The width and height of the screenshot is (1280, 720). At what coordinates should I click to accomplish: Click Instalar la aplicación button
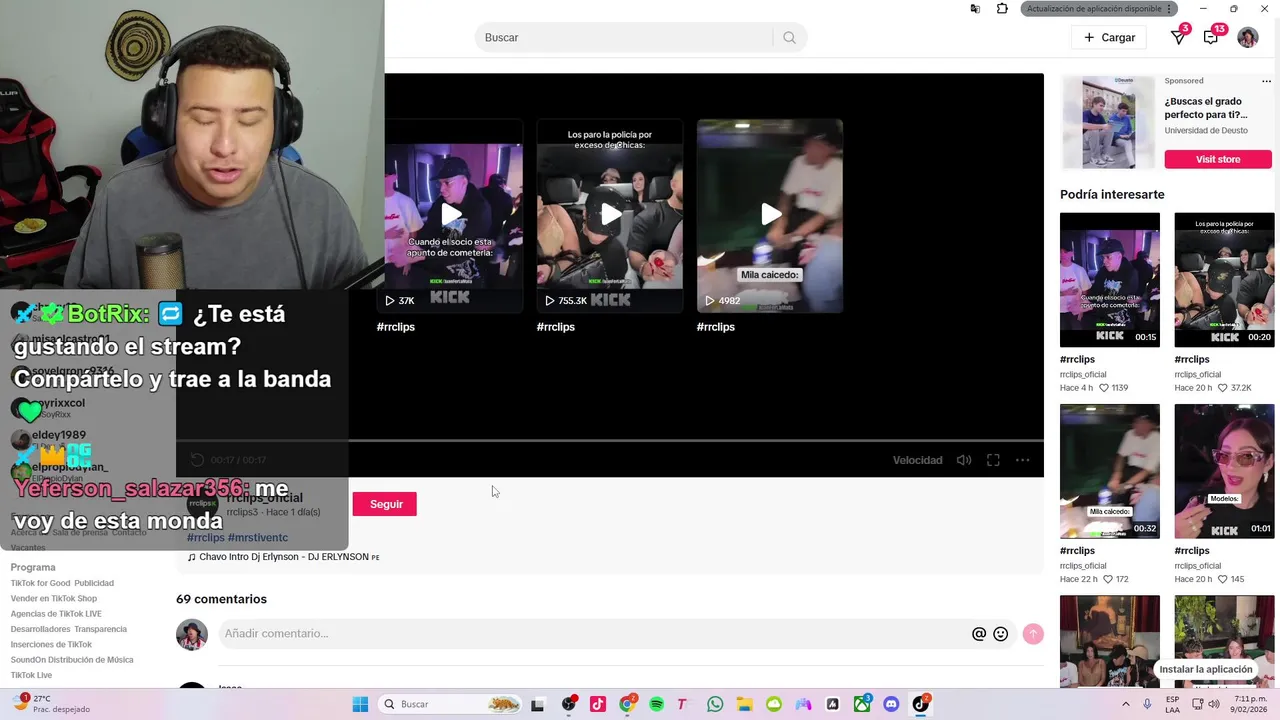pos(1206,669)
